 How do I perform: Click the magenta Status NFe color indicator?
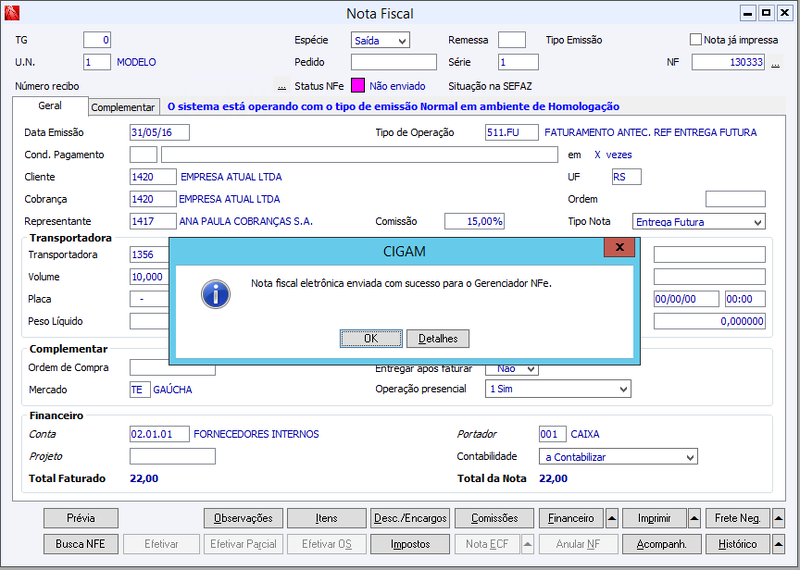(x=358, y=86)
